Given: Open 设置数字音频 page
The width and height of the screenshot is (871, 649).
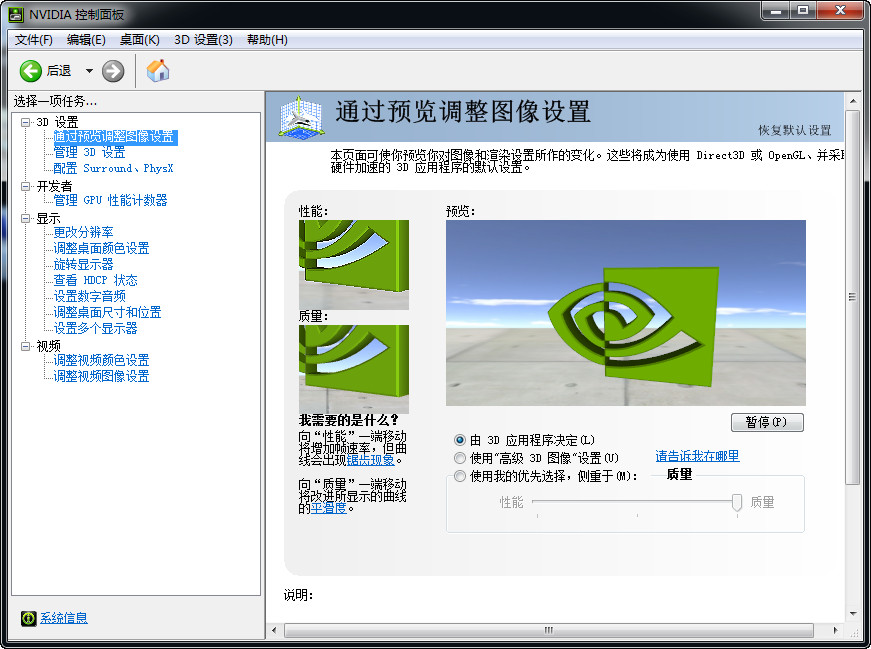Looking at the screenshot, I should click(89, 296).
